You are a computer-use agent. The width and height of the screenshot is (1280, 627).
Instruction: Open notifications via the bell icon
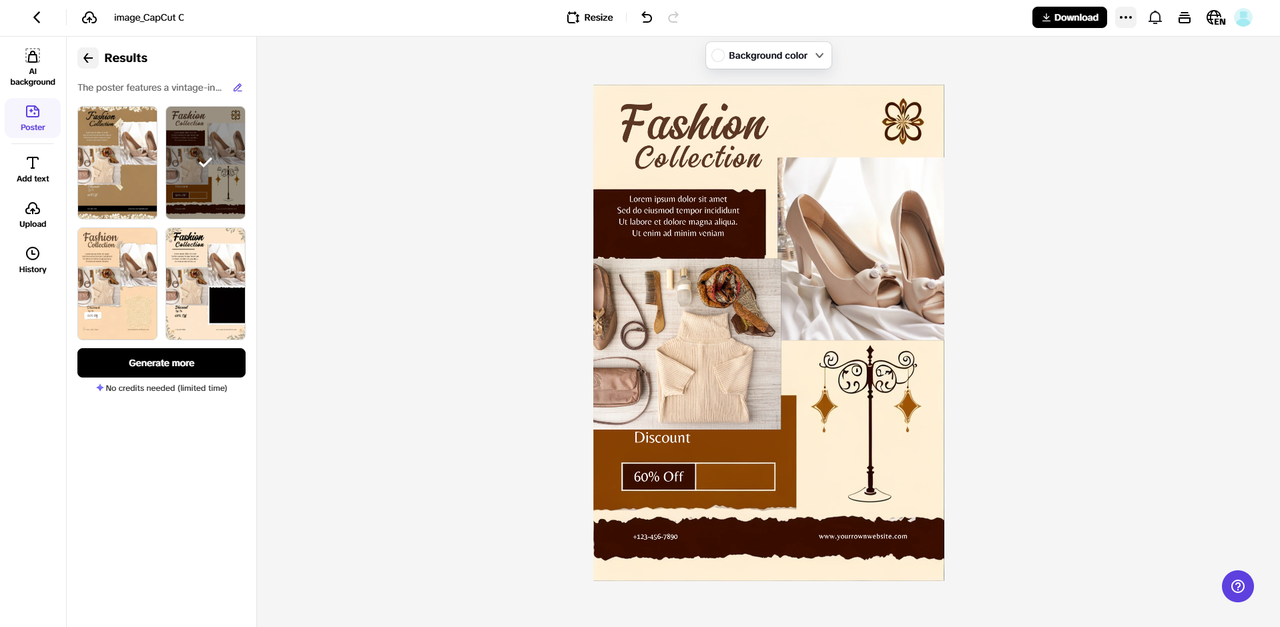click(x=1155, y=17)
